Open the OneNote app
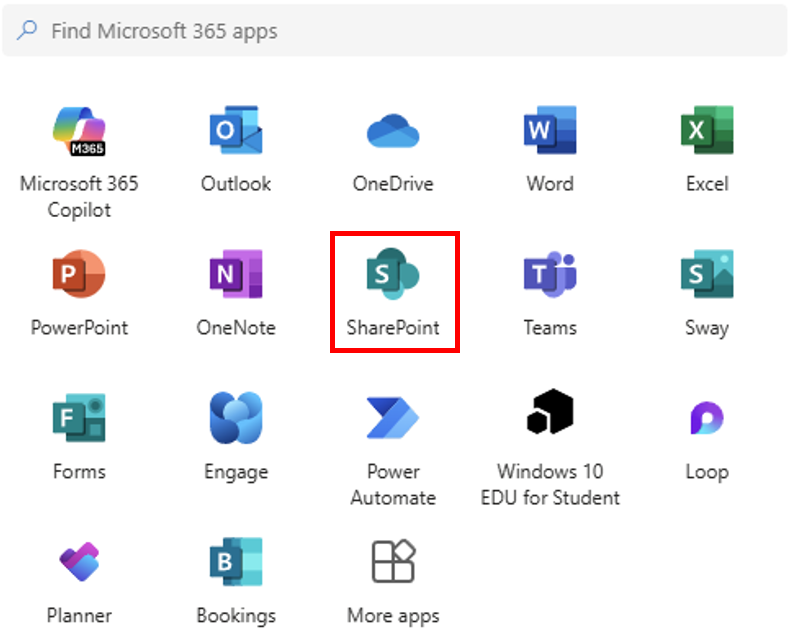 tap(236, 275)
